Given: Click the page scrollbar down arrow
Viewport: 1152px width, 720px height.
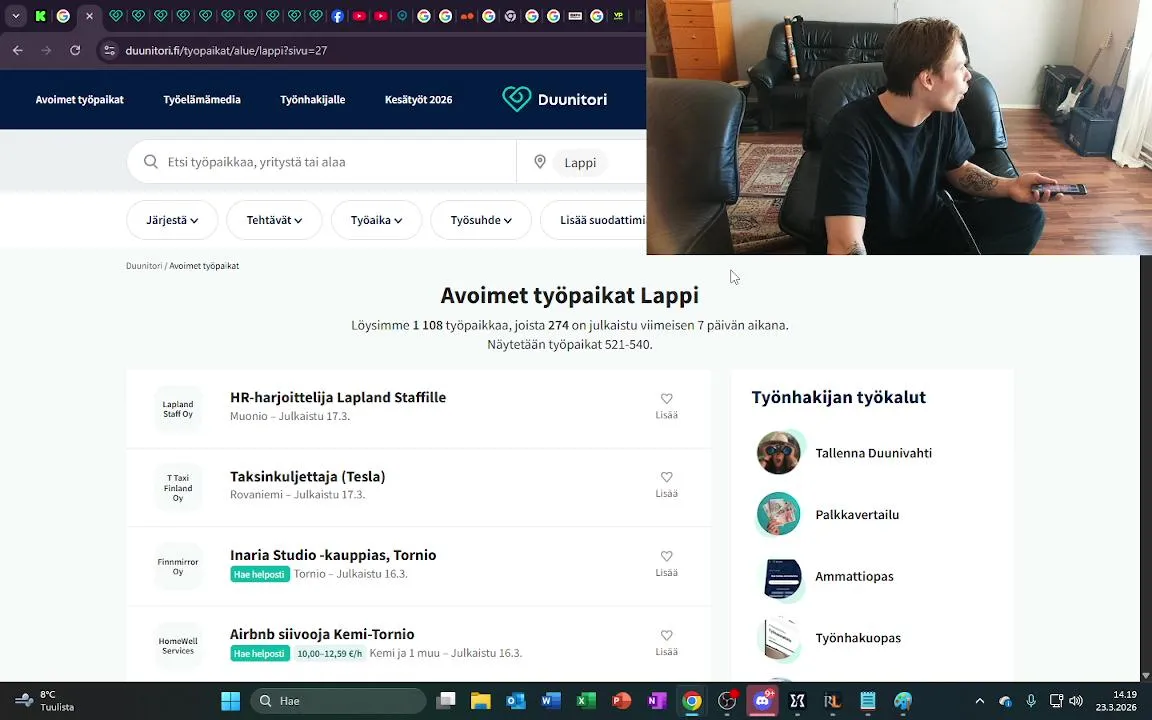Looking at the screenshot, I should pyautogui.click(x=1145, y=675).
